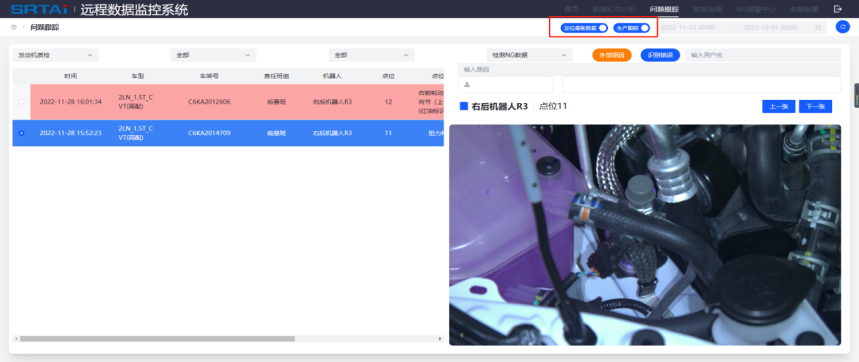The image size is (859, 362).
Task: Click frame number C6KA2014709
Action: [x=209, y=133]
